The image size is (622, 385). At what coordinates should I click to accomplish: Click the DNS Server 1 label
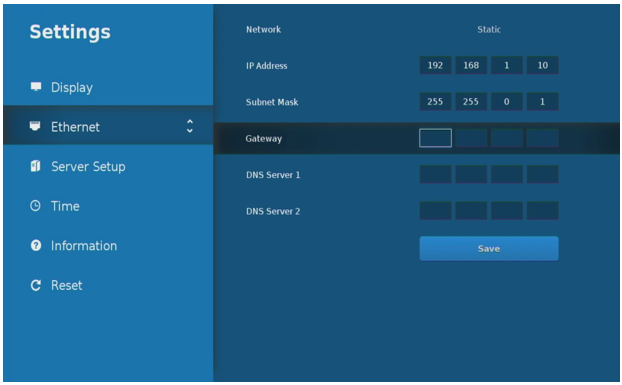tap(273, 175)
